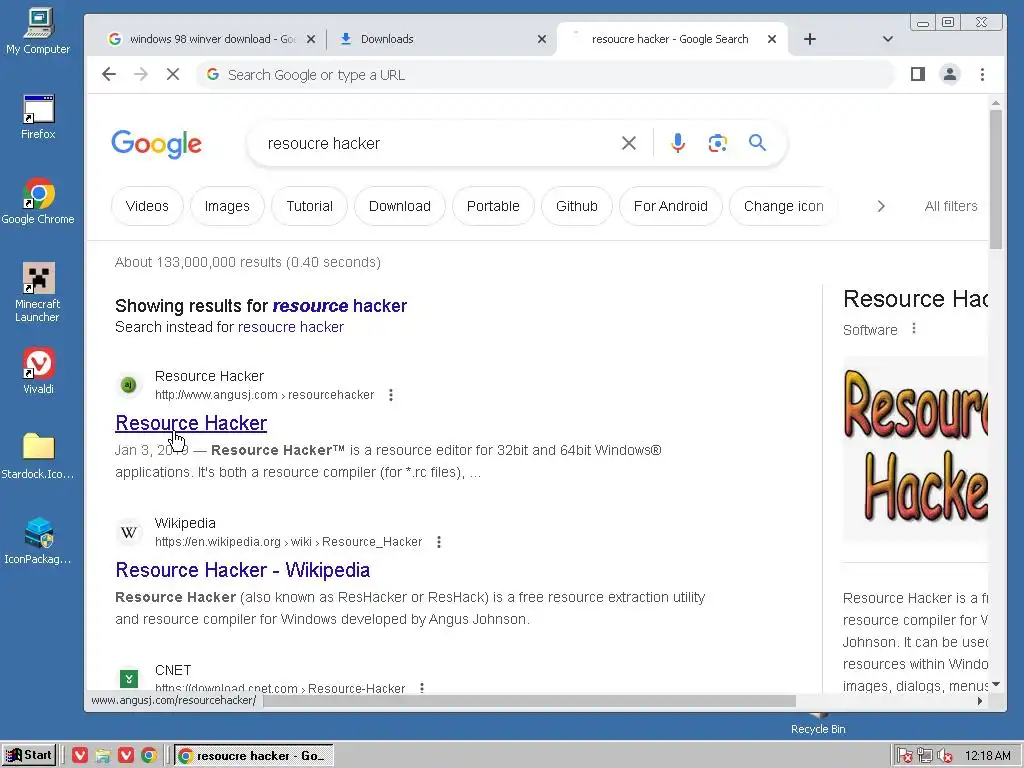Open the Resource Hacker - Wikipedia link
The height and width of the screenshot is (768, 1024).
pos(242,570)
